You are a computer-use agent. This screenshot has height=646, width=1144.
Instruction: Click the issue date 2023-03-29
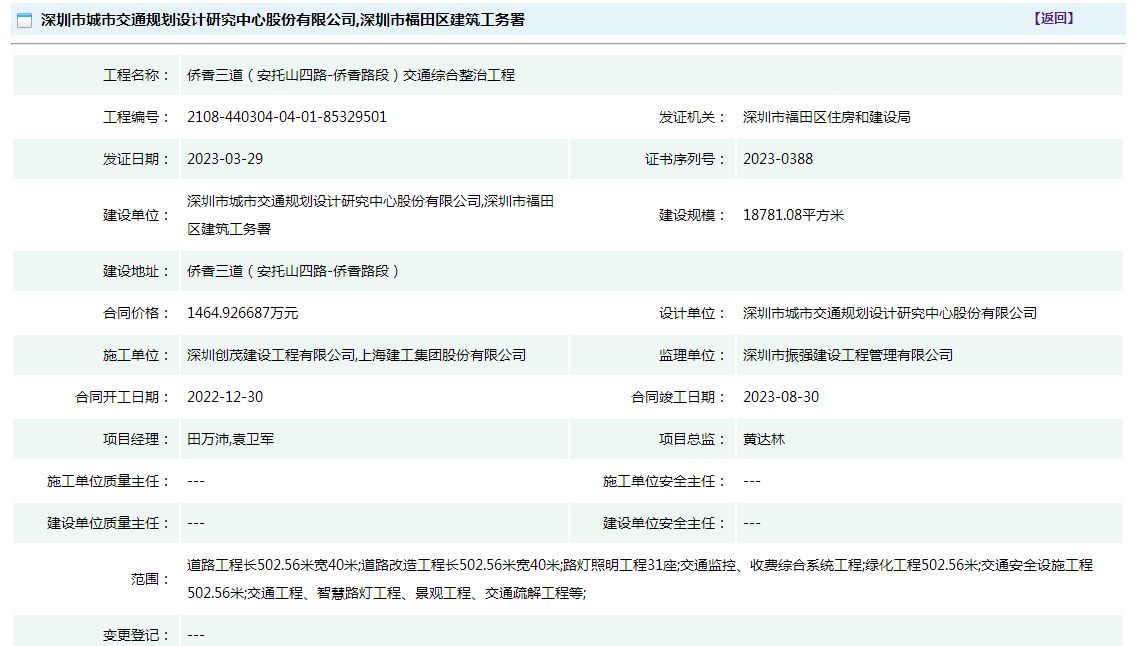[225, 159]
